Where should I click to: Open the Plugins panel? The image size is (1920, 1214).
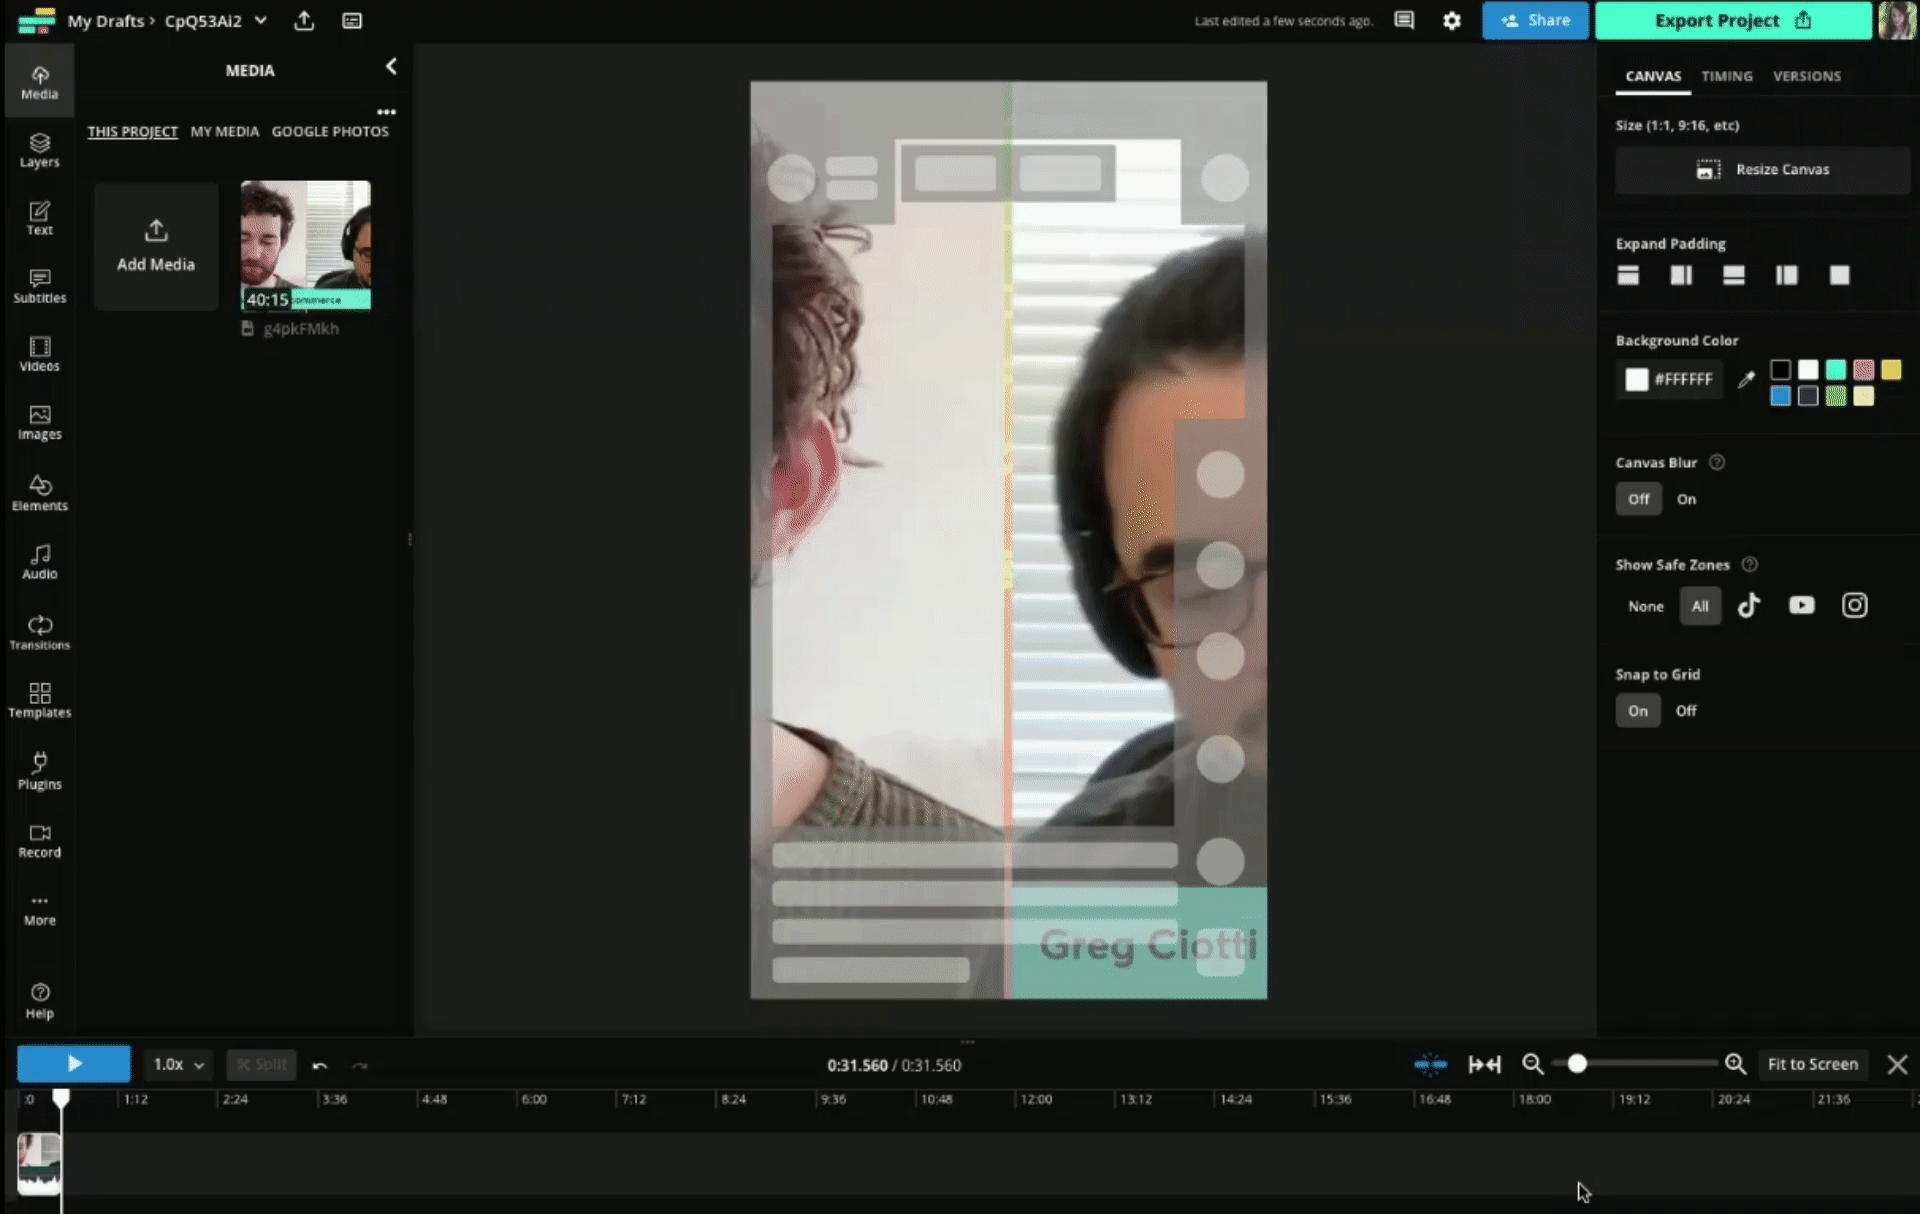click(39, 771)
